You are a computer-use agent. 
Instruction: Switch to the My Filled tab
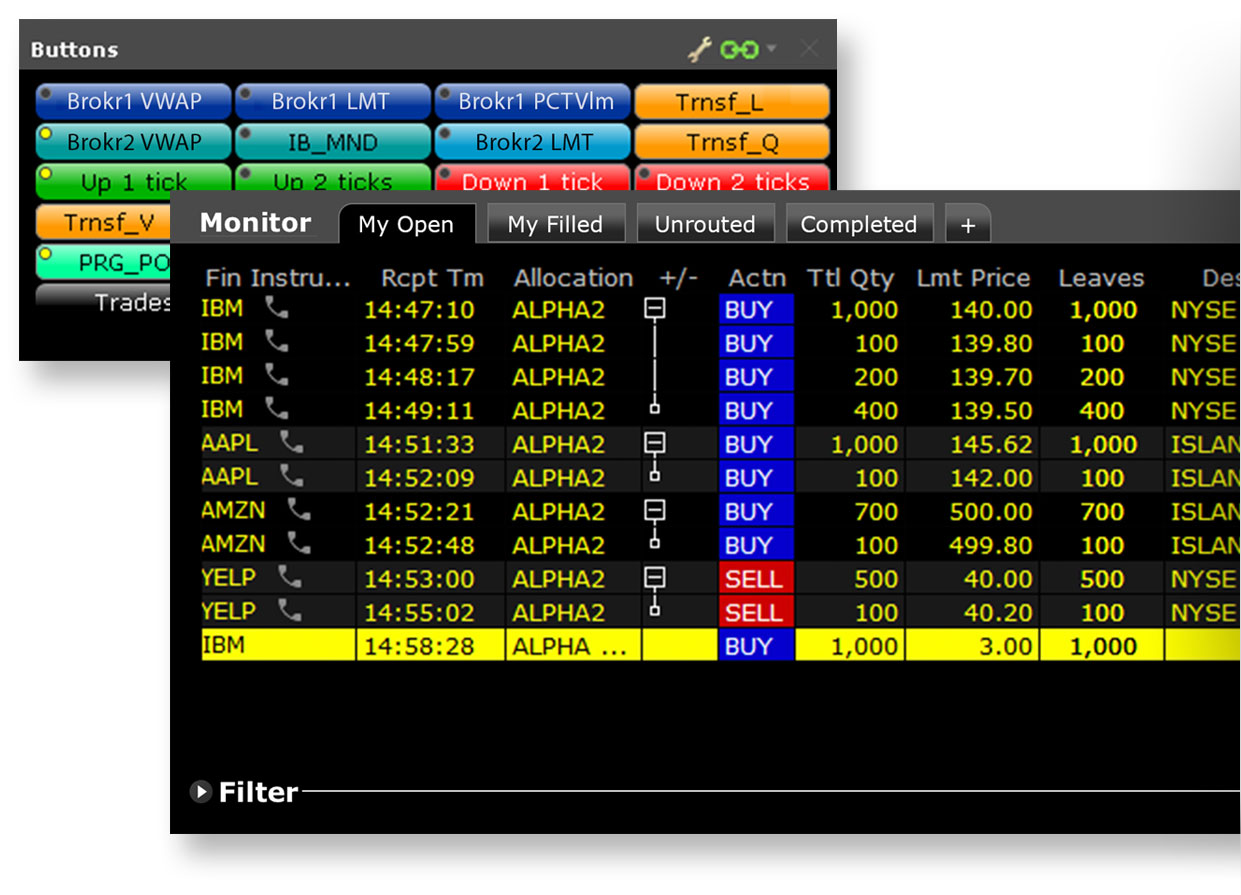point(555,225)
